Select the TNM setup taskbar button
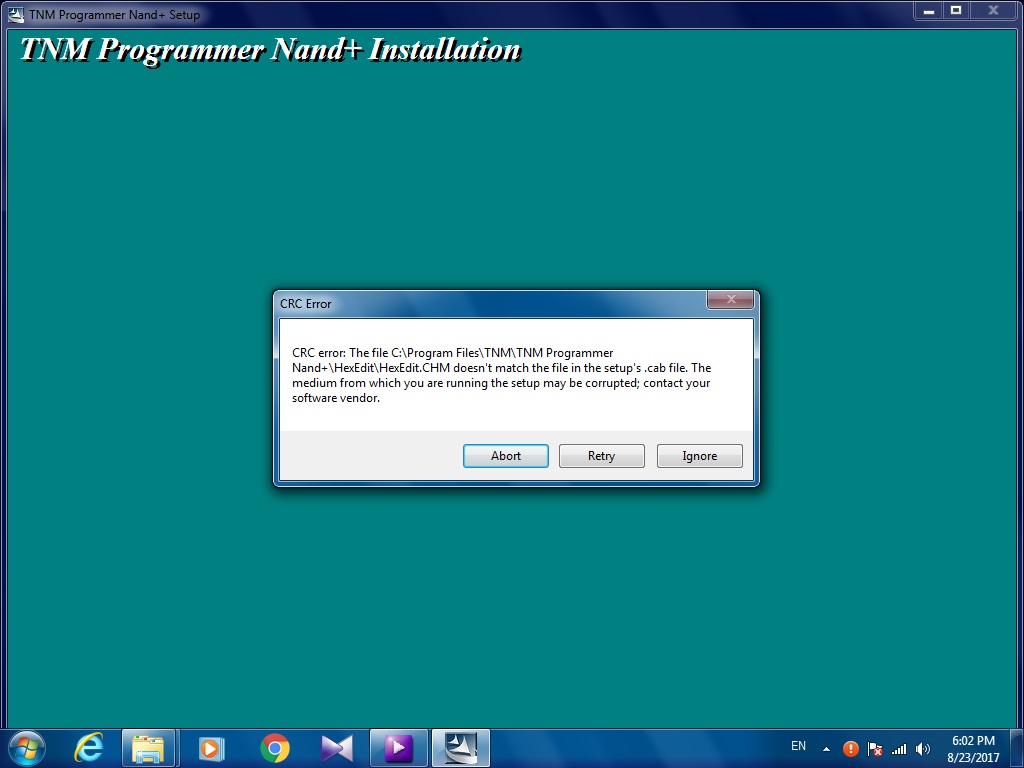 (461, 748)
